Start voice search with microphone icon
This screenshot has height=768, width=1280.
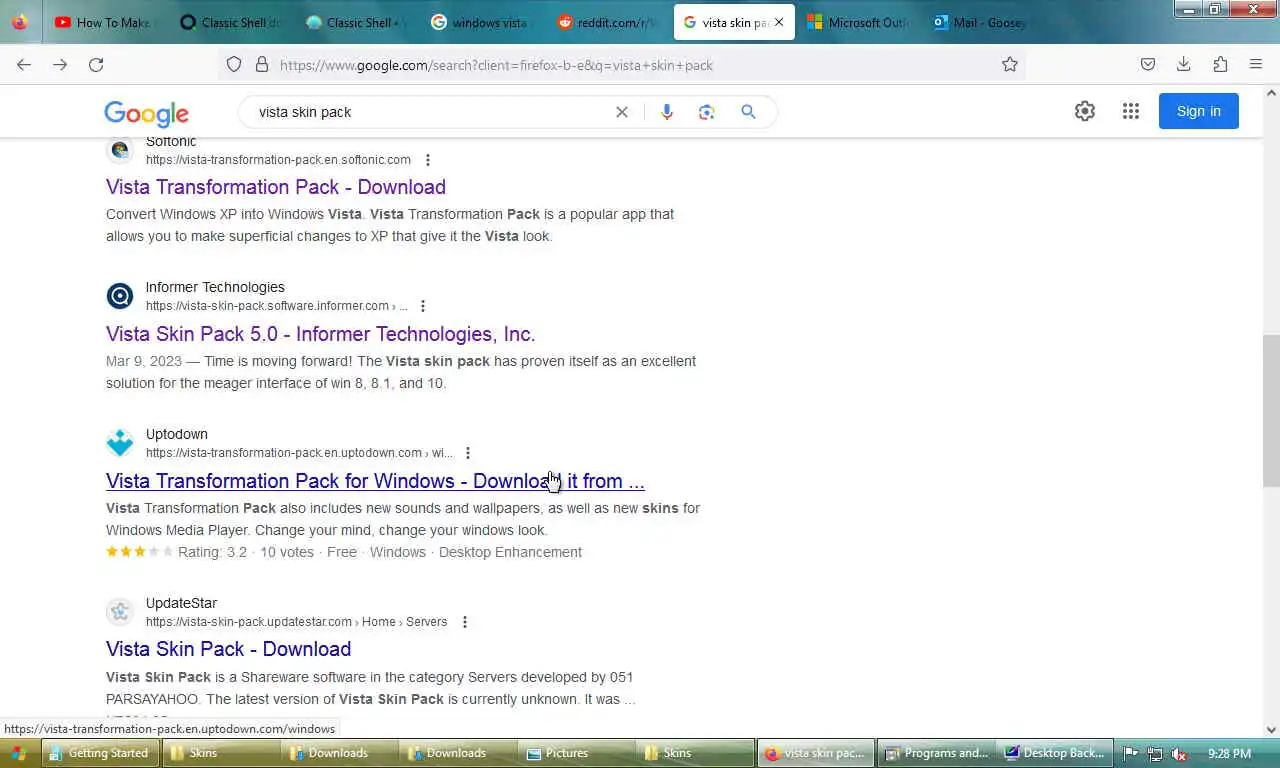[667, 112]
